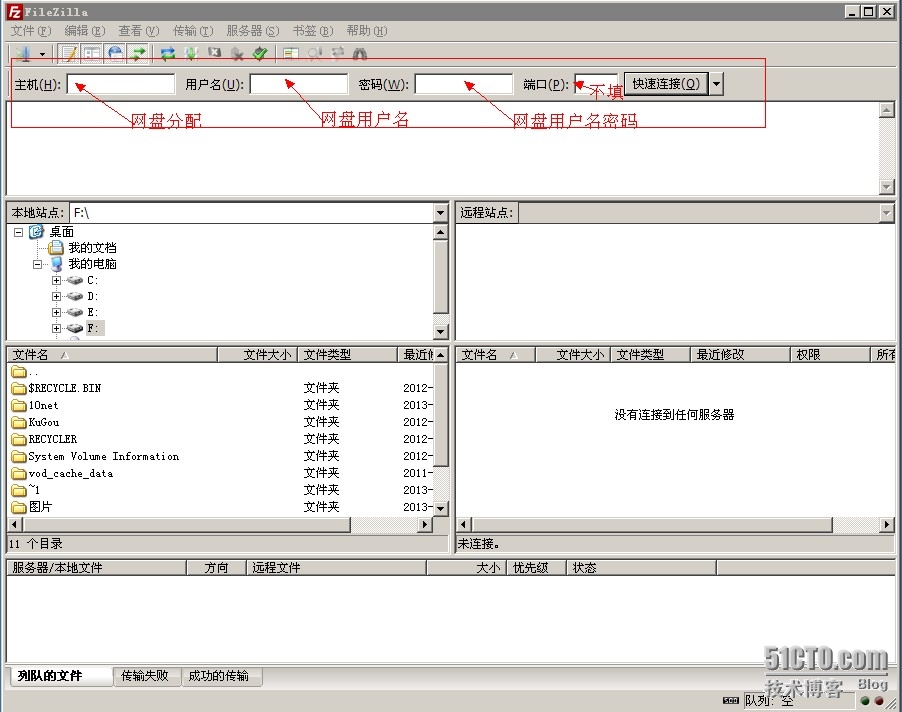902x712 pixels.
Task: Sort local files by 文件大小 column
Action: 257,355
